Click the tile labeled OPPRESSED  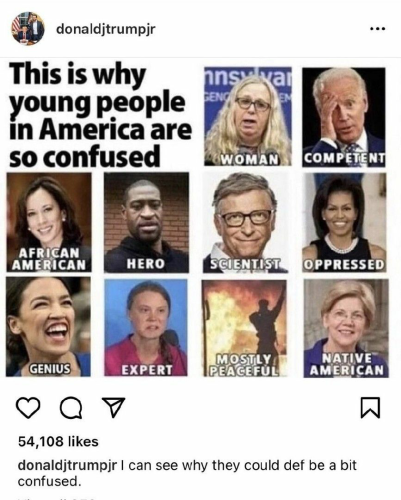(x=344, y=222)
